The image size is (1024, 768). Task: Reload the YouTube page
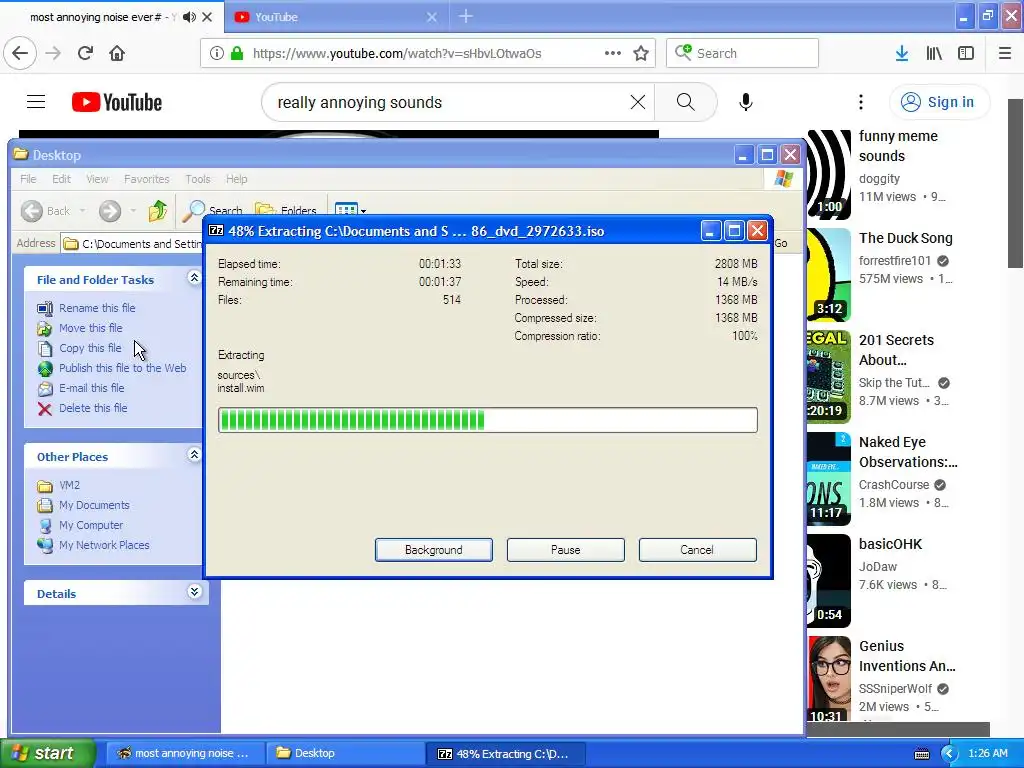(x=85, y=53)
